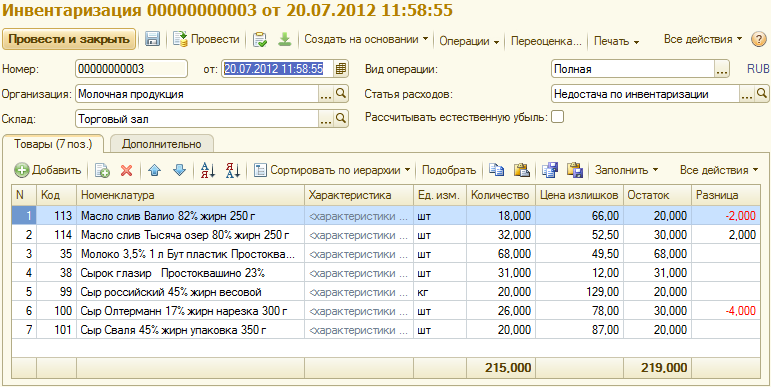Click the Количество column header
This screenshot has height=387, width=771.
pyautogui.click(x=500, y=195)
